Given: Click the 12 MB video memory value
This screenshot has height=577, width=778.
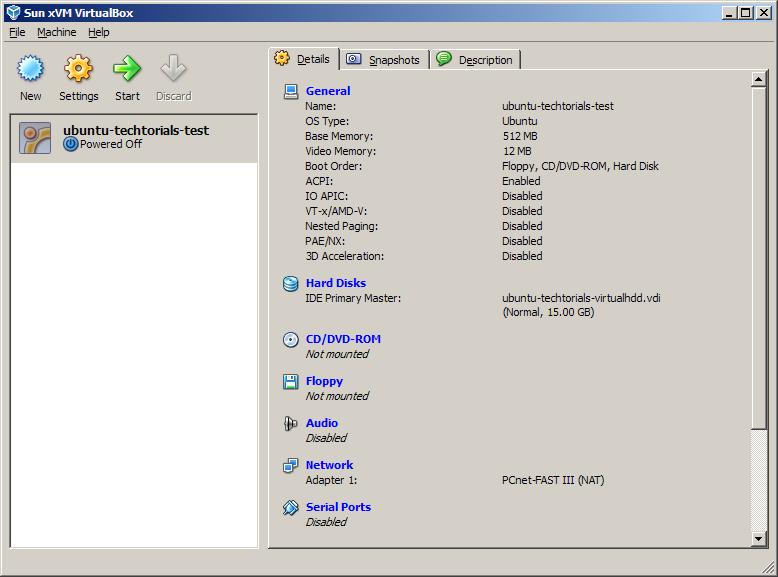Looking at the screenshot, I should tap(517, 151).
